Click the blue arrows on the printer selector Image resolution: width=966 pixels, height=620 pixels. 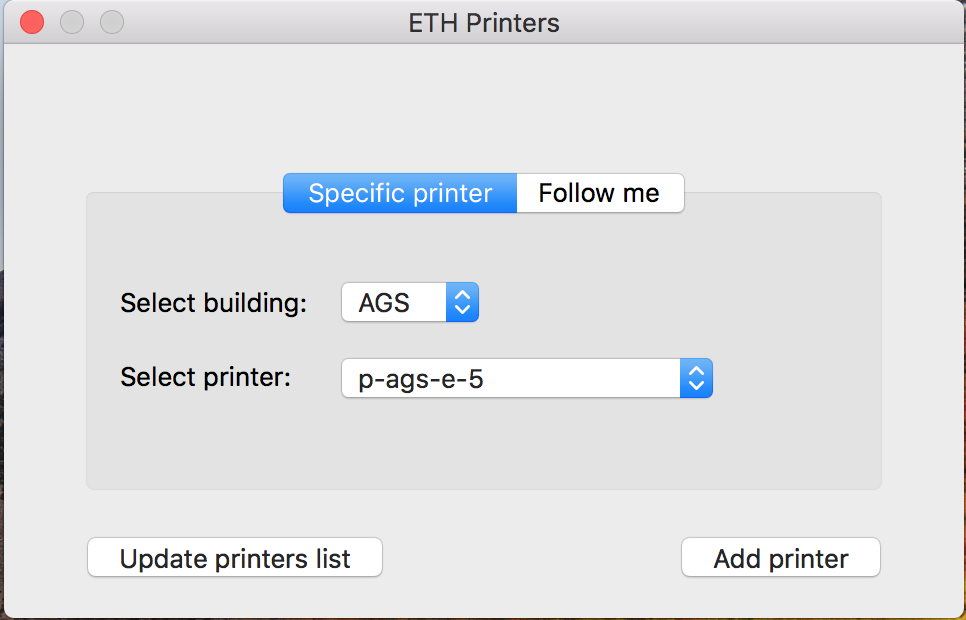(696, 378)
